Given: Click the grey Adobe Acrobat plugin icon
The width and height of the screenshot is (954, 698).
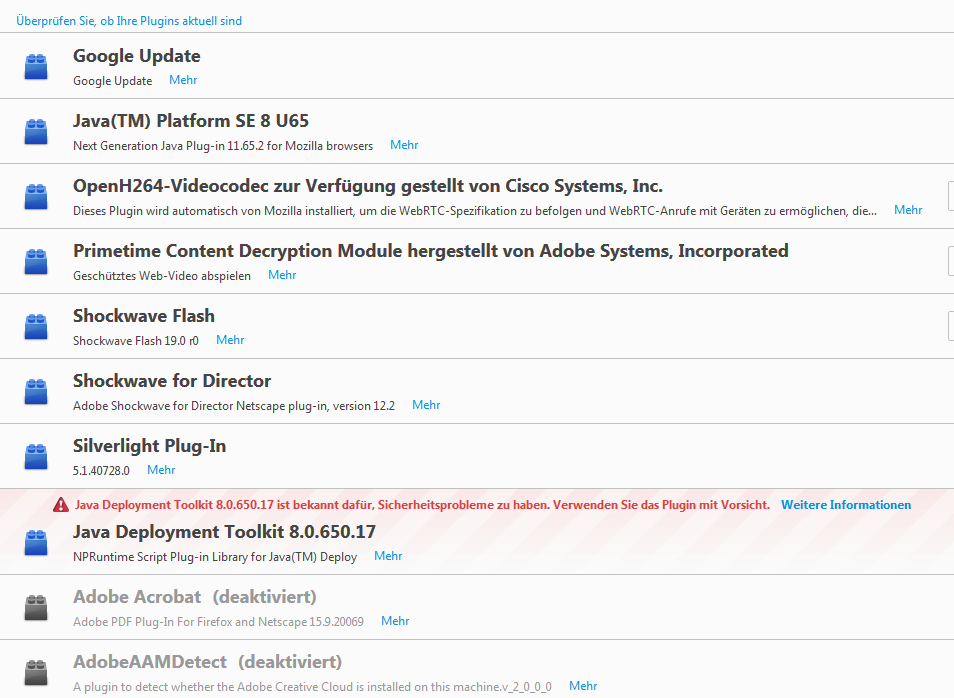Looking at the screenshot, I should tap(36, 608).
